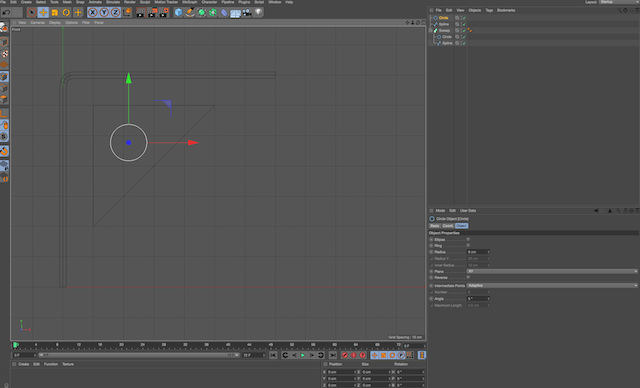Click the Render to Picture Viewer icon

(153, 13)
